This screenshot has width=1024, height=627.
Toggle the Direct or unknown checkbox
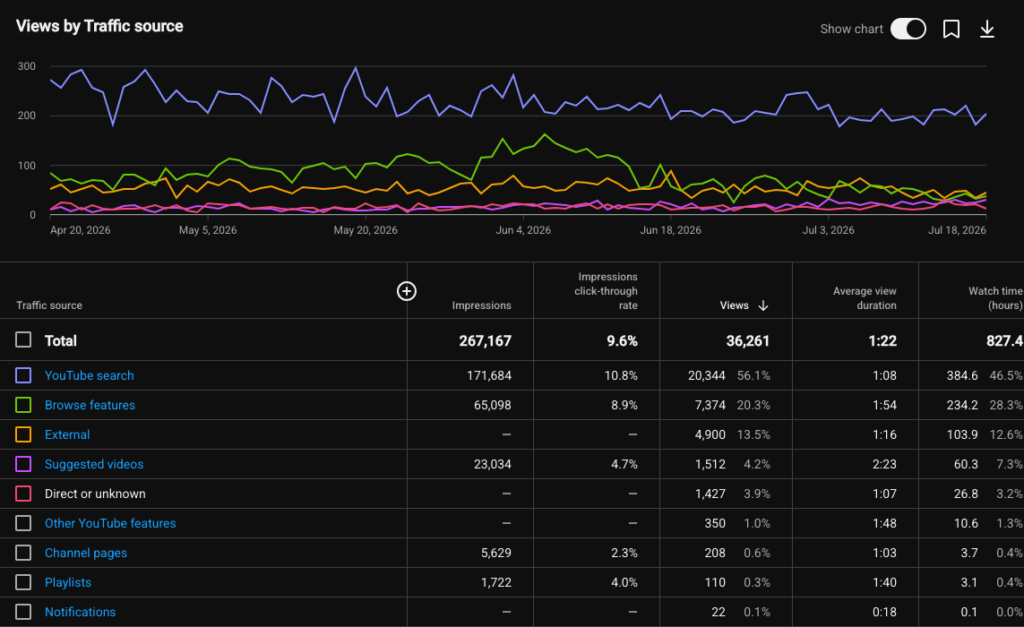coord(24,494)
